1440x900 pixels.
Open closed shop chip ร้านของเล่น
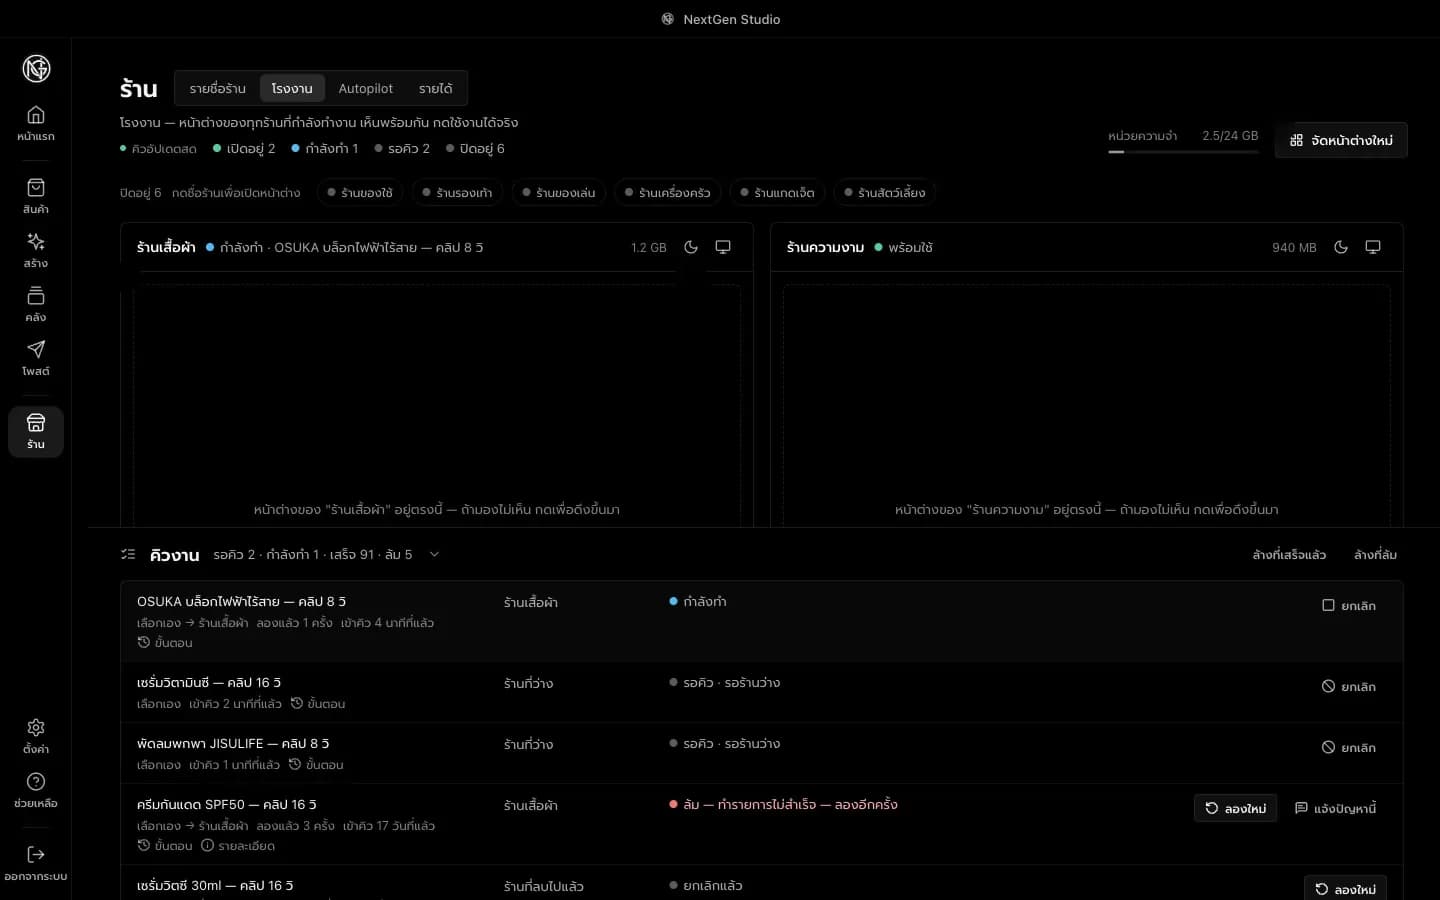(x=558, y=192)
